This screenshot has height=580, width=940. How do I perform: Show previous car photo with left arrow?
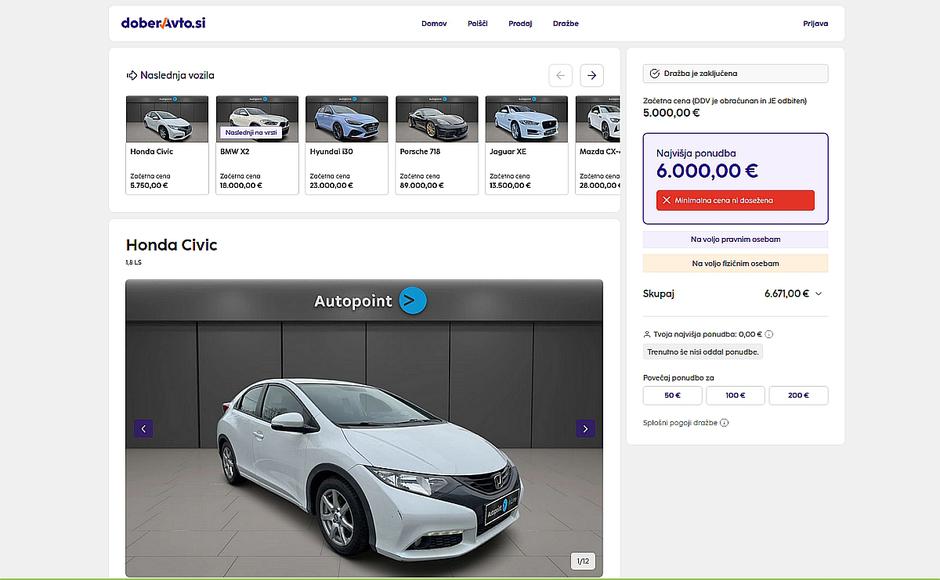(143, 429)
